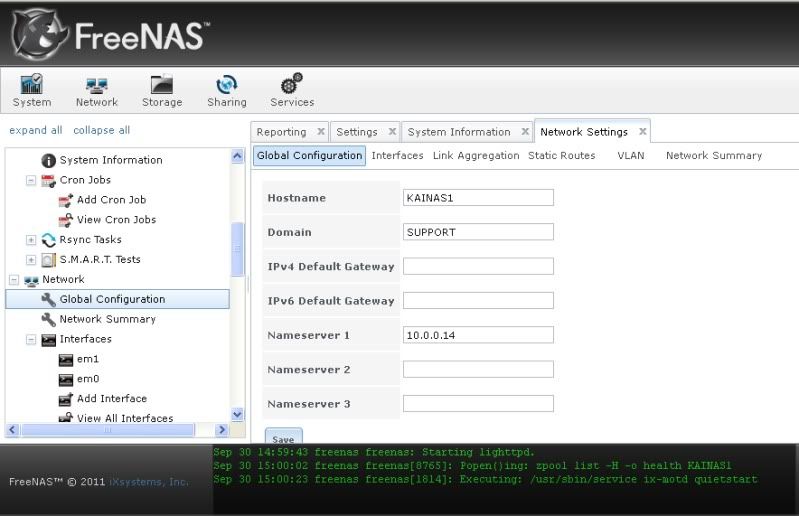The height and width of the screenshot is (516, 799).
Task: Click the Add Cron Job icon
Action: coord(66,200)
